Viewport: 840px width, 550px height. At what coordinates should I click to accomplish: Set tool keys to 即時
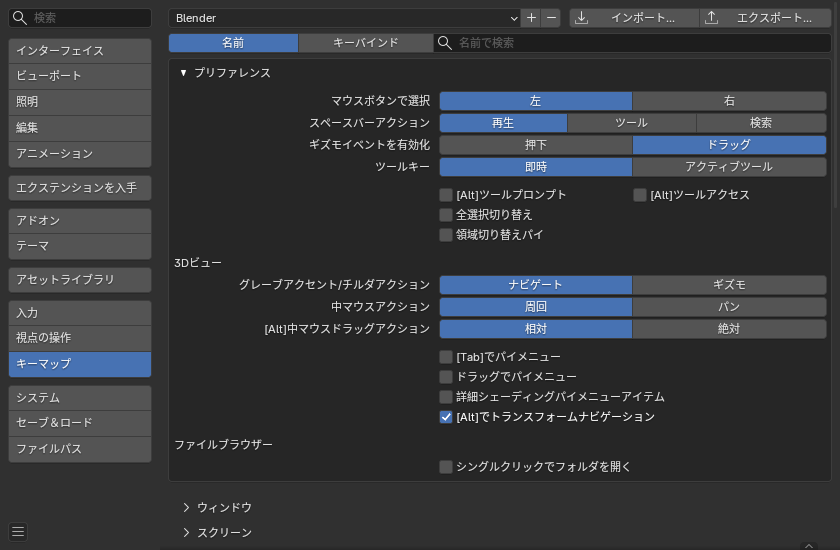(536, 167)
